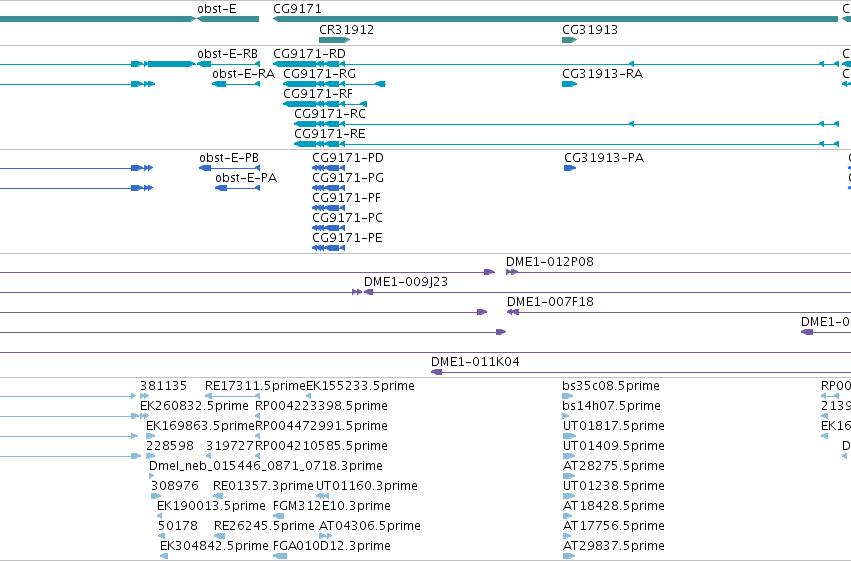Click transcript CG9171-RG label
This screenshot has height=561, width=851.
coord(320,74)
